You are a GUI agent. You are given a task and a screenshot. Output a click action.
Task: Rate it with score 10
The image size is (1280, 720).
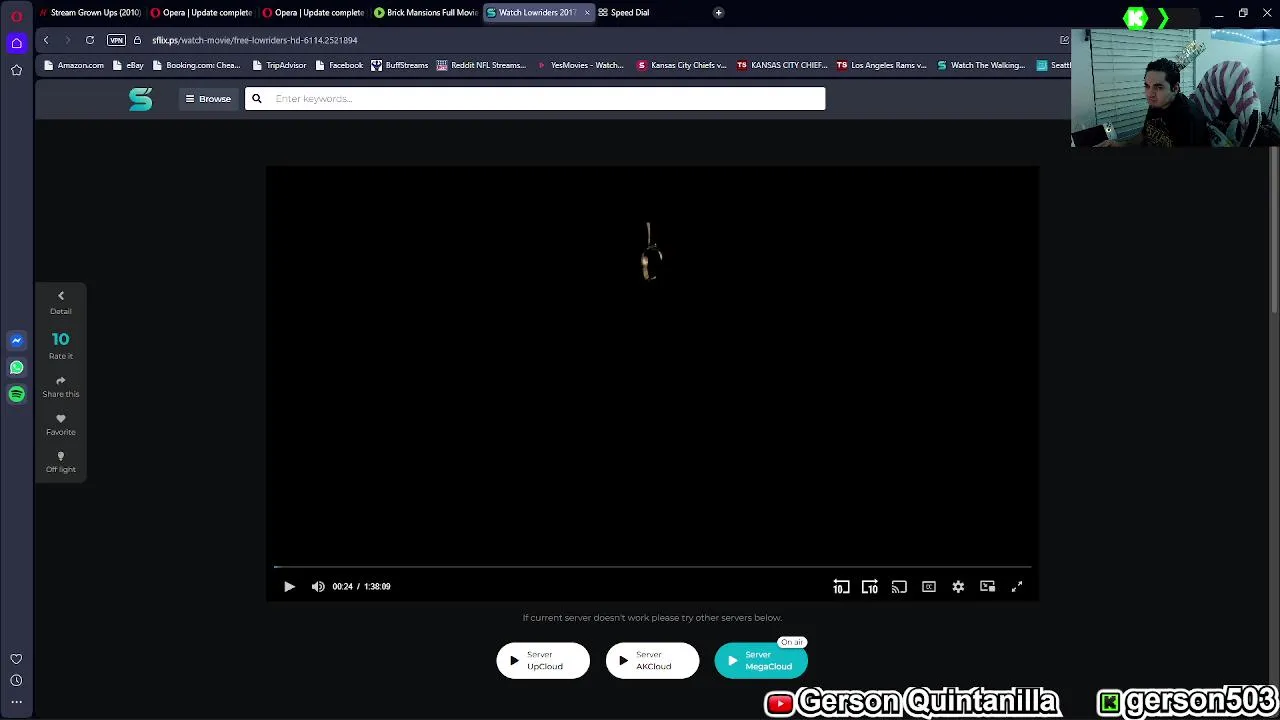click(61, 345)
